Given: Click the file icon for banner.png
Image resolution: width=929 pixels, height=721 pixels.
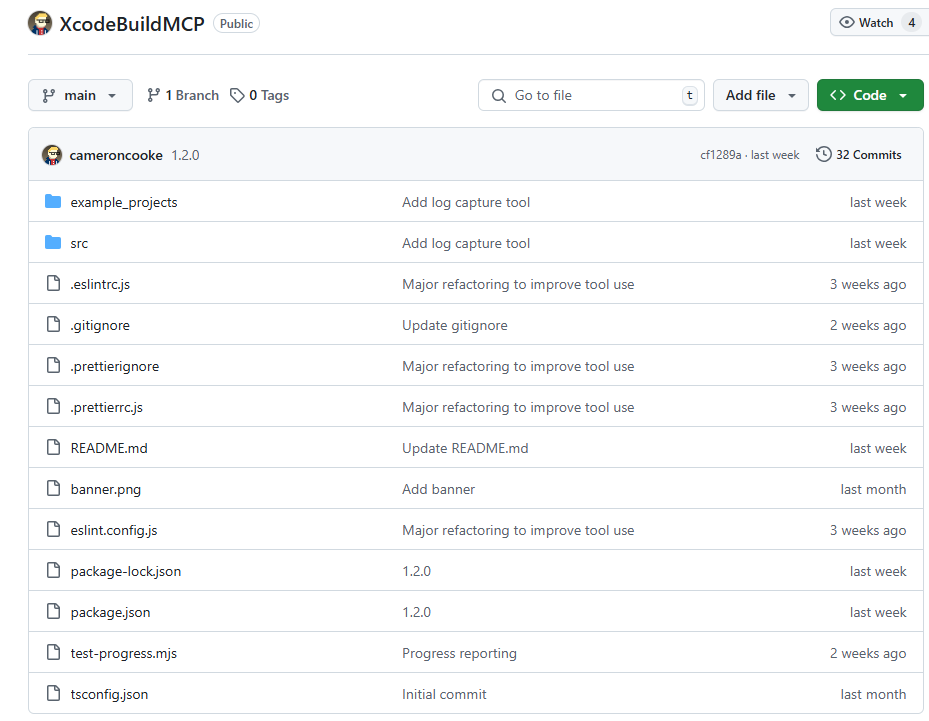Looking at the screenshot, I should pos(53,489).
